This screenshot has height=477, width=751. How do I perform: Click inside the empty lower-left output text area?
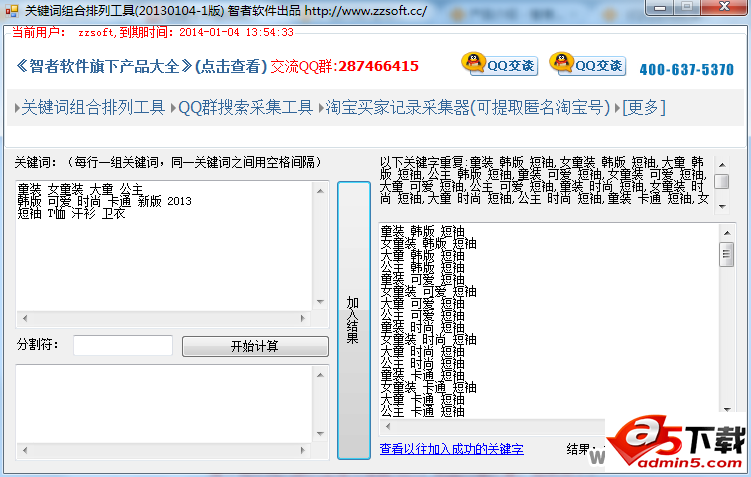164,404
